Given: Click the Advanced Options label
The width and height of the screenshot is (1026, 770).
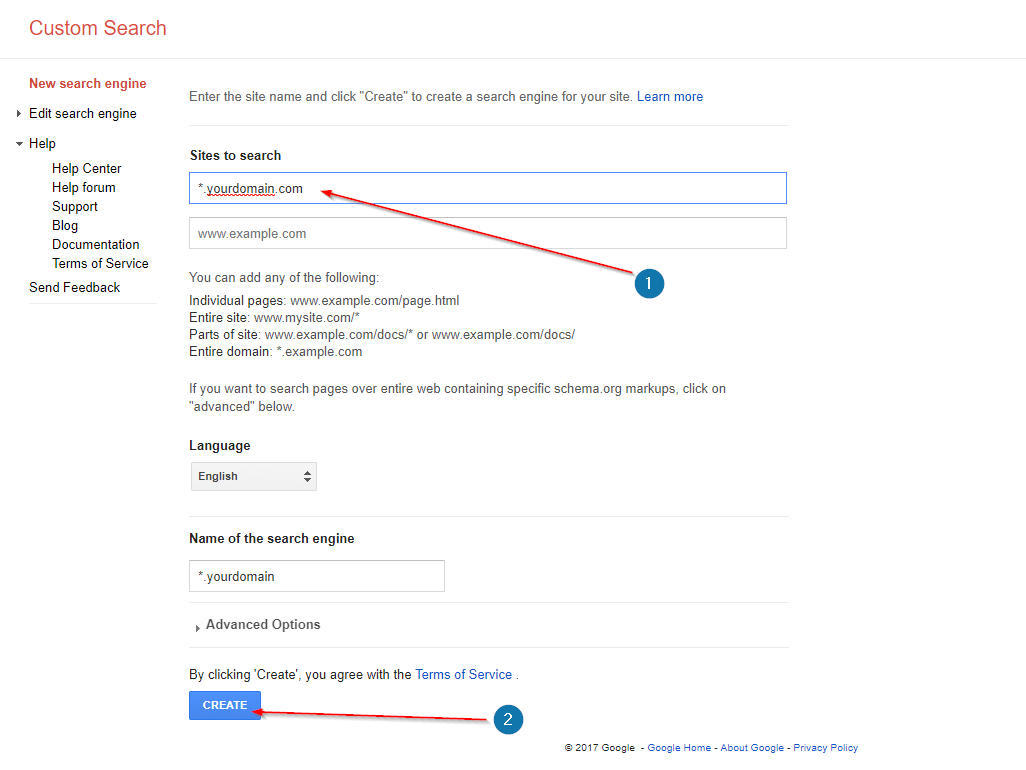Looking at the screenshot, I should pos(263,625).
